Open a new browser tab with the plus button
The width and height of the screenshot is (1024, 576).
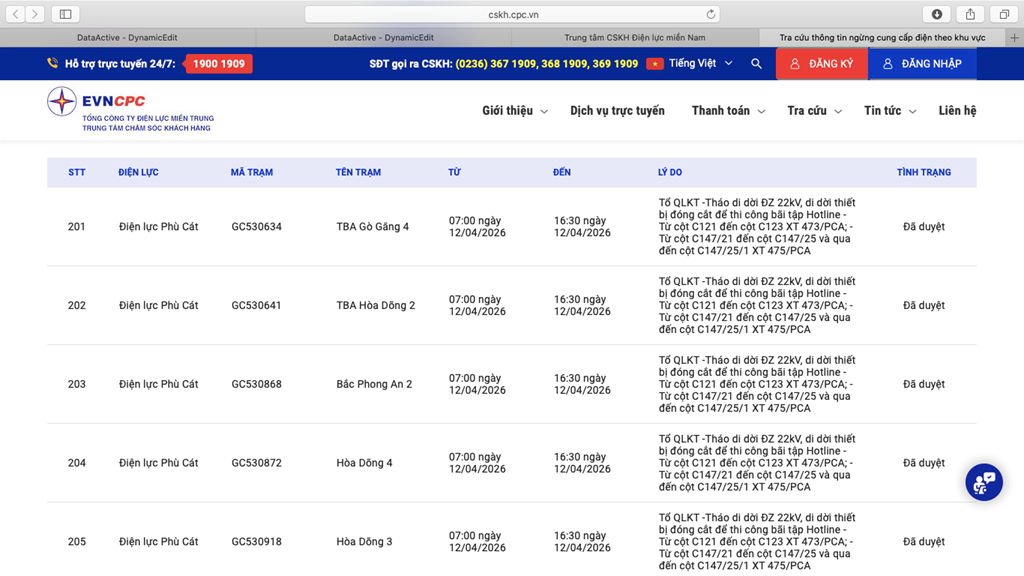1014,37
